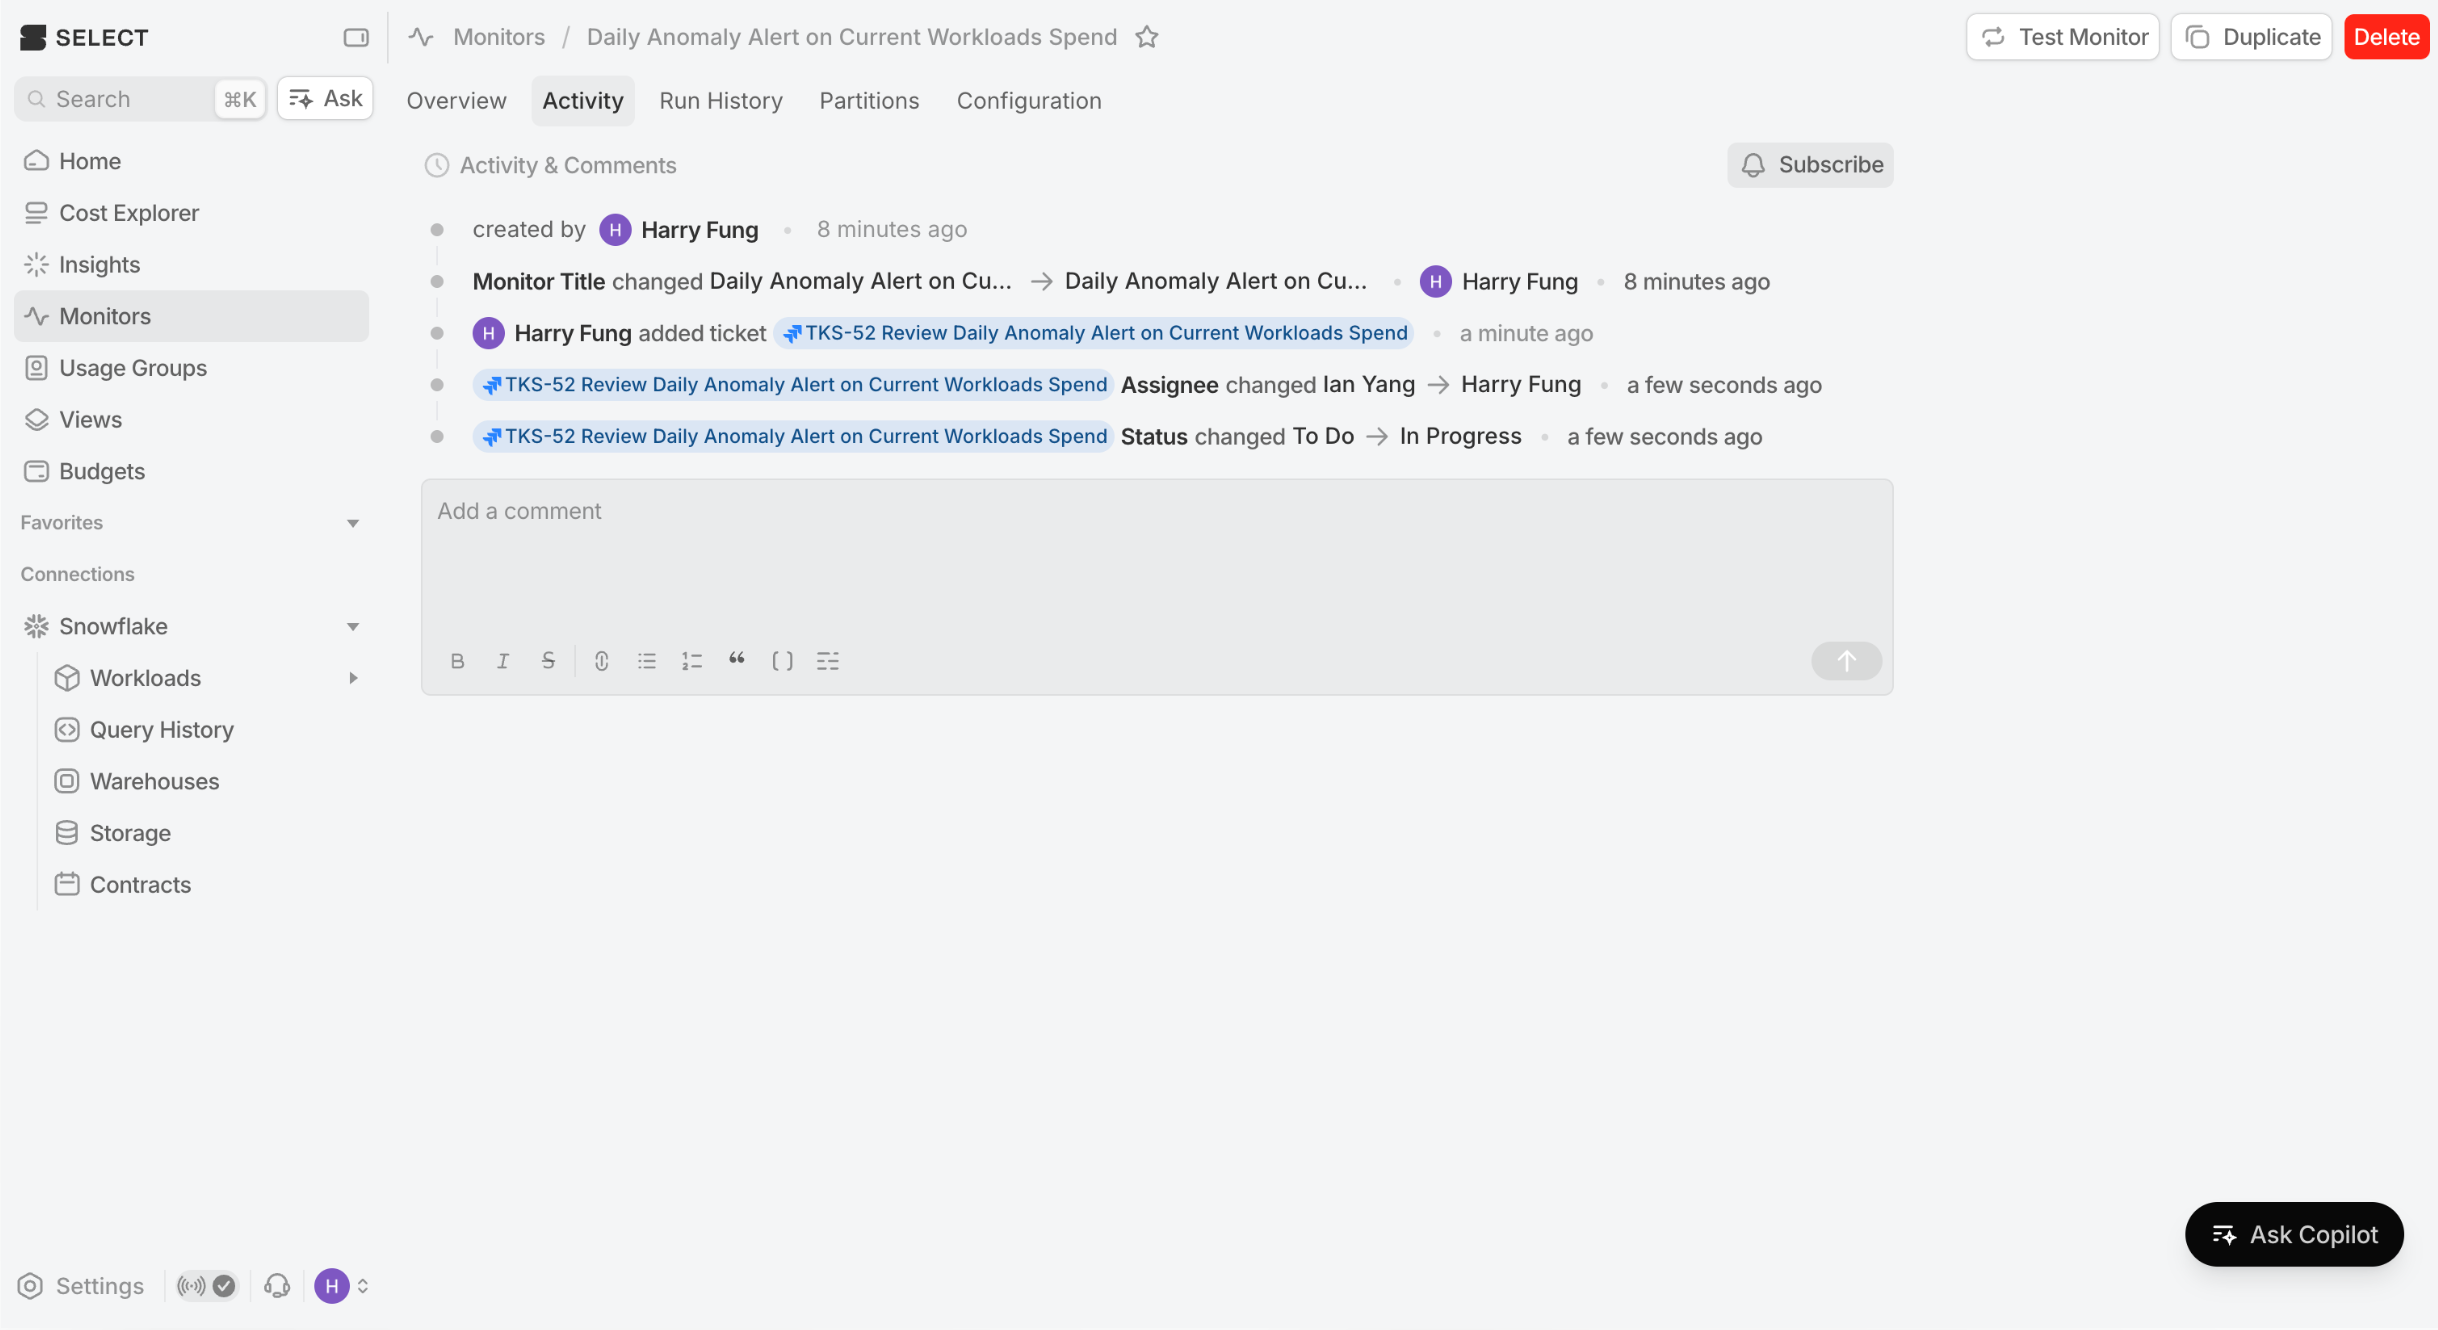Insert a bulleted list in the comment
The image size is (2438, 1330).
coord(647,661)
